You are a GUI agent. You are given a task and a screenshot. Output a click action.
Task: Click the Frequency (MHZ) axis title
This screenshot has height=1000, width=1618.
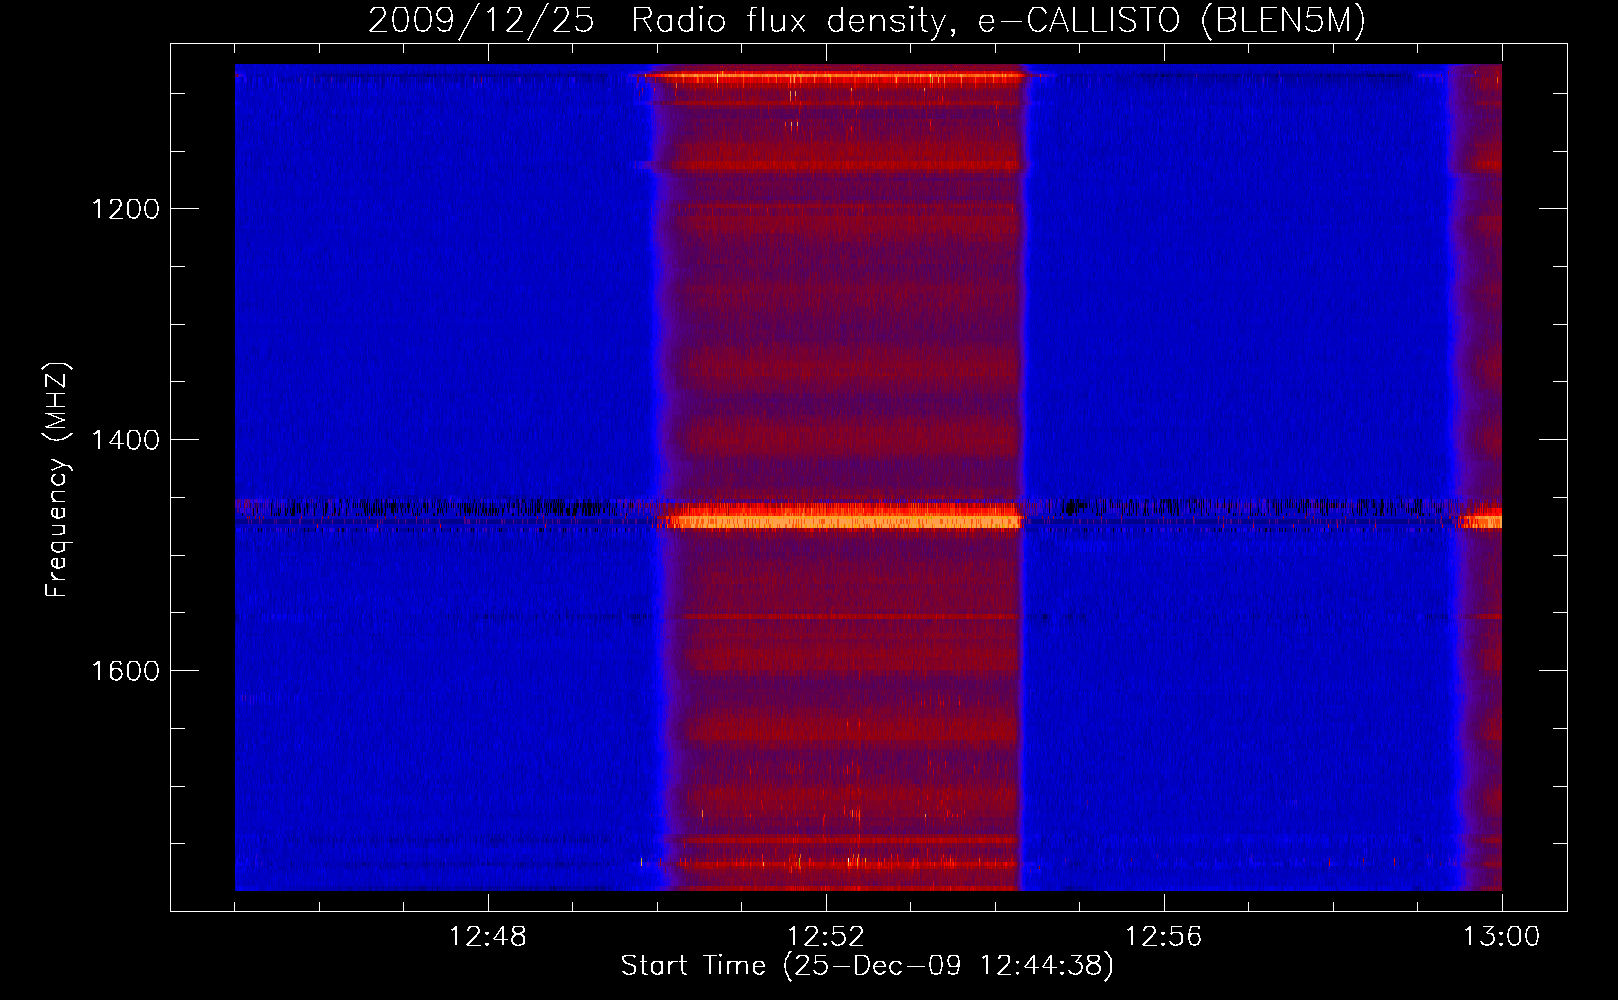tap(56, 480)
